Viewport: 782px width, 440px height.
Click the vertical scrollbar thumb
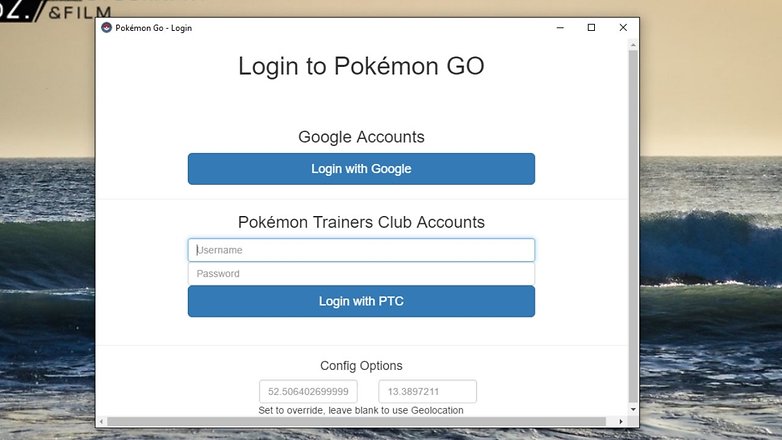coord(633,225)
